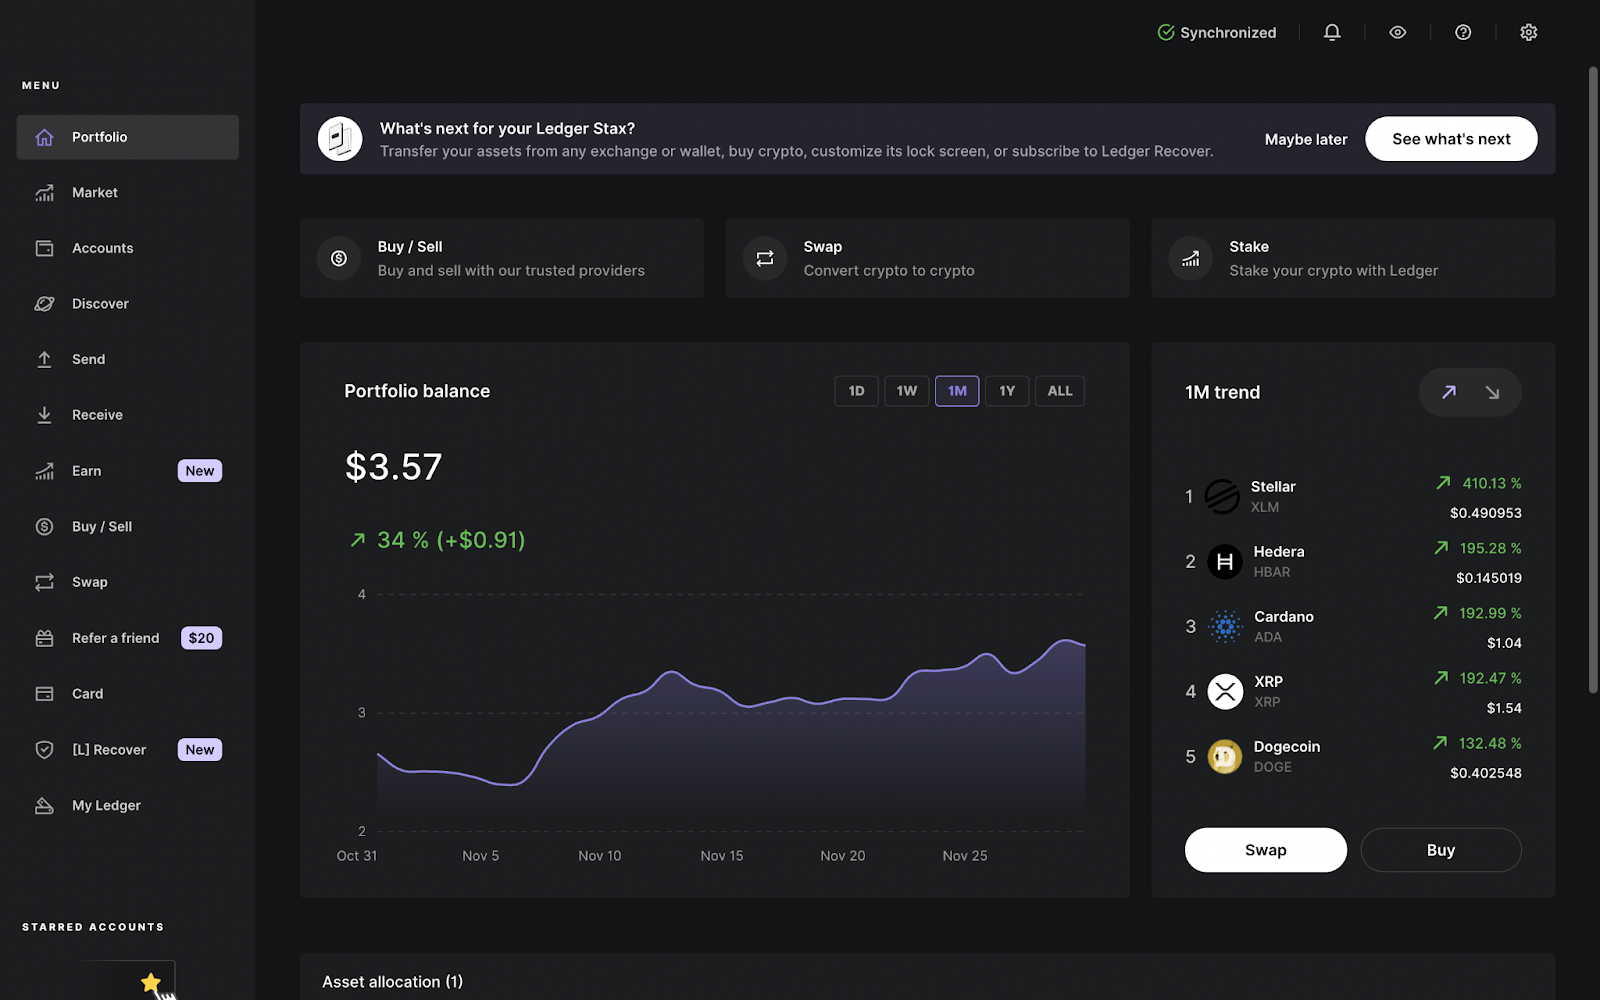Click the Send arrow icon in sidebar

click(x=45, y=358)
